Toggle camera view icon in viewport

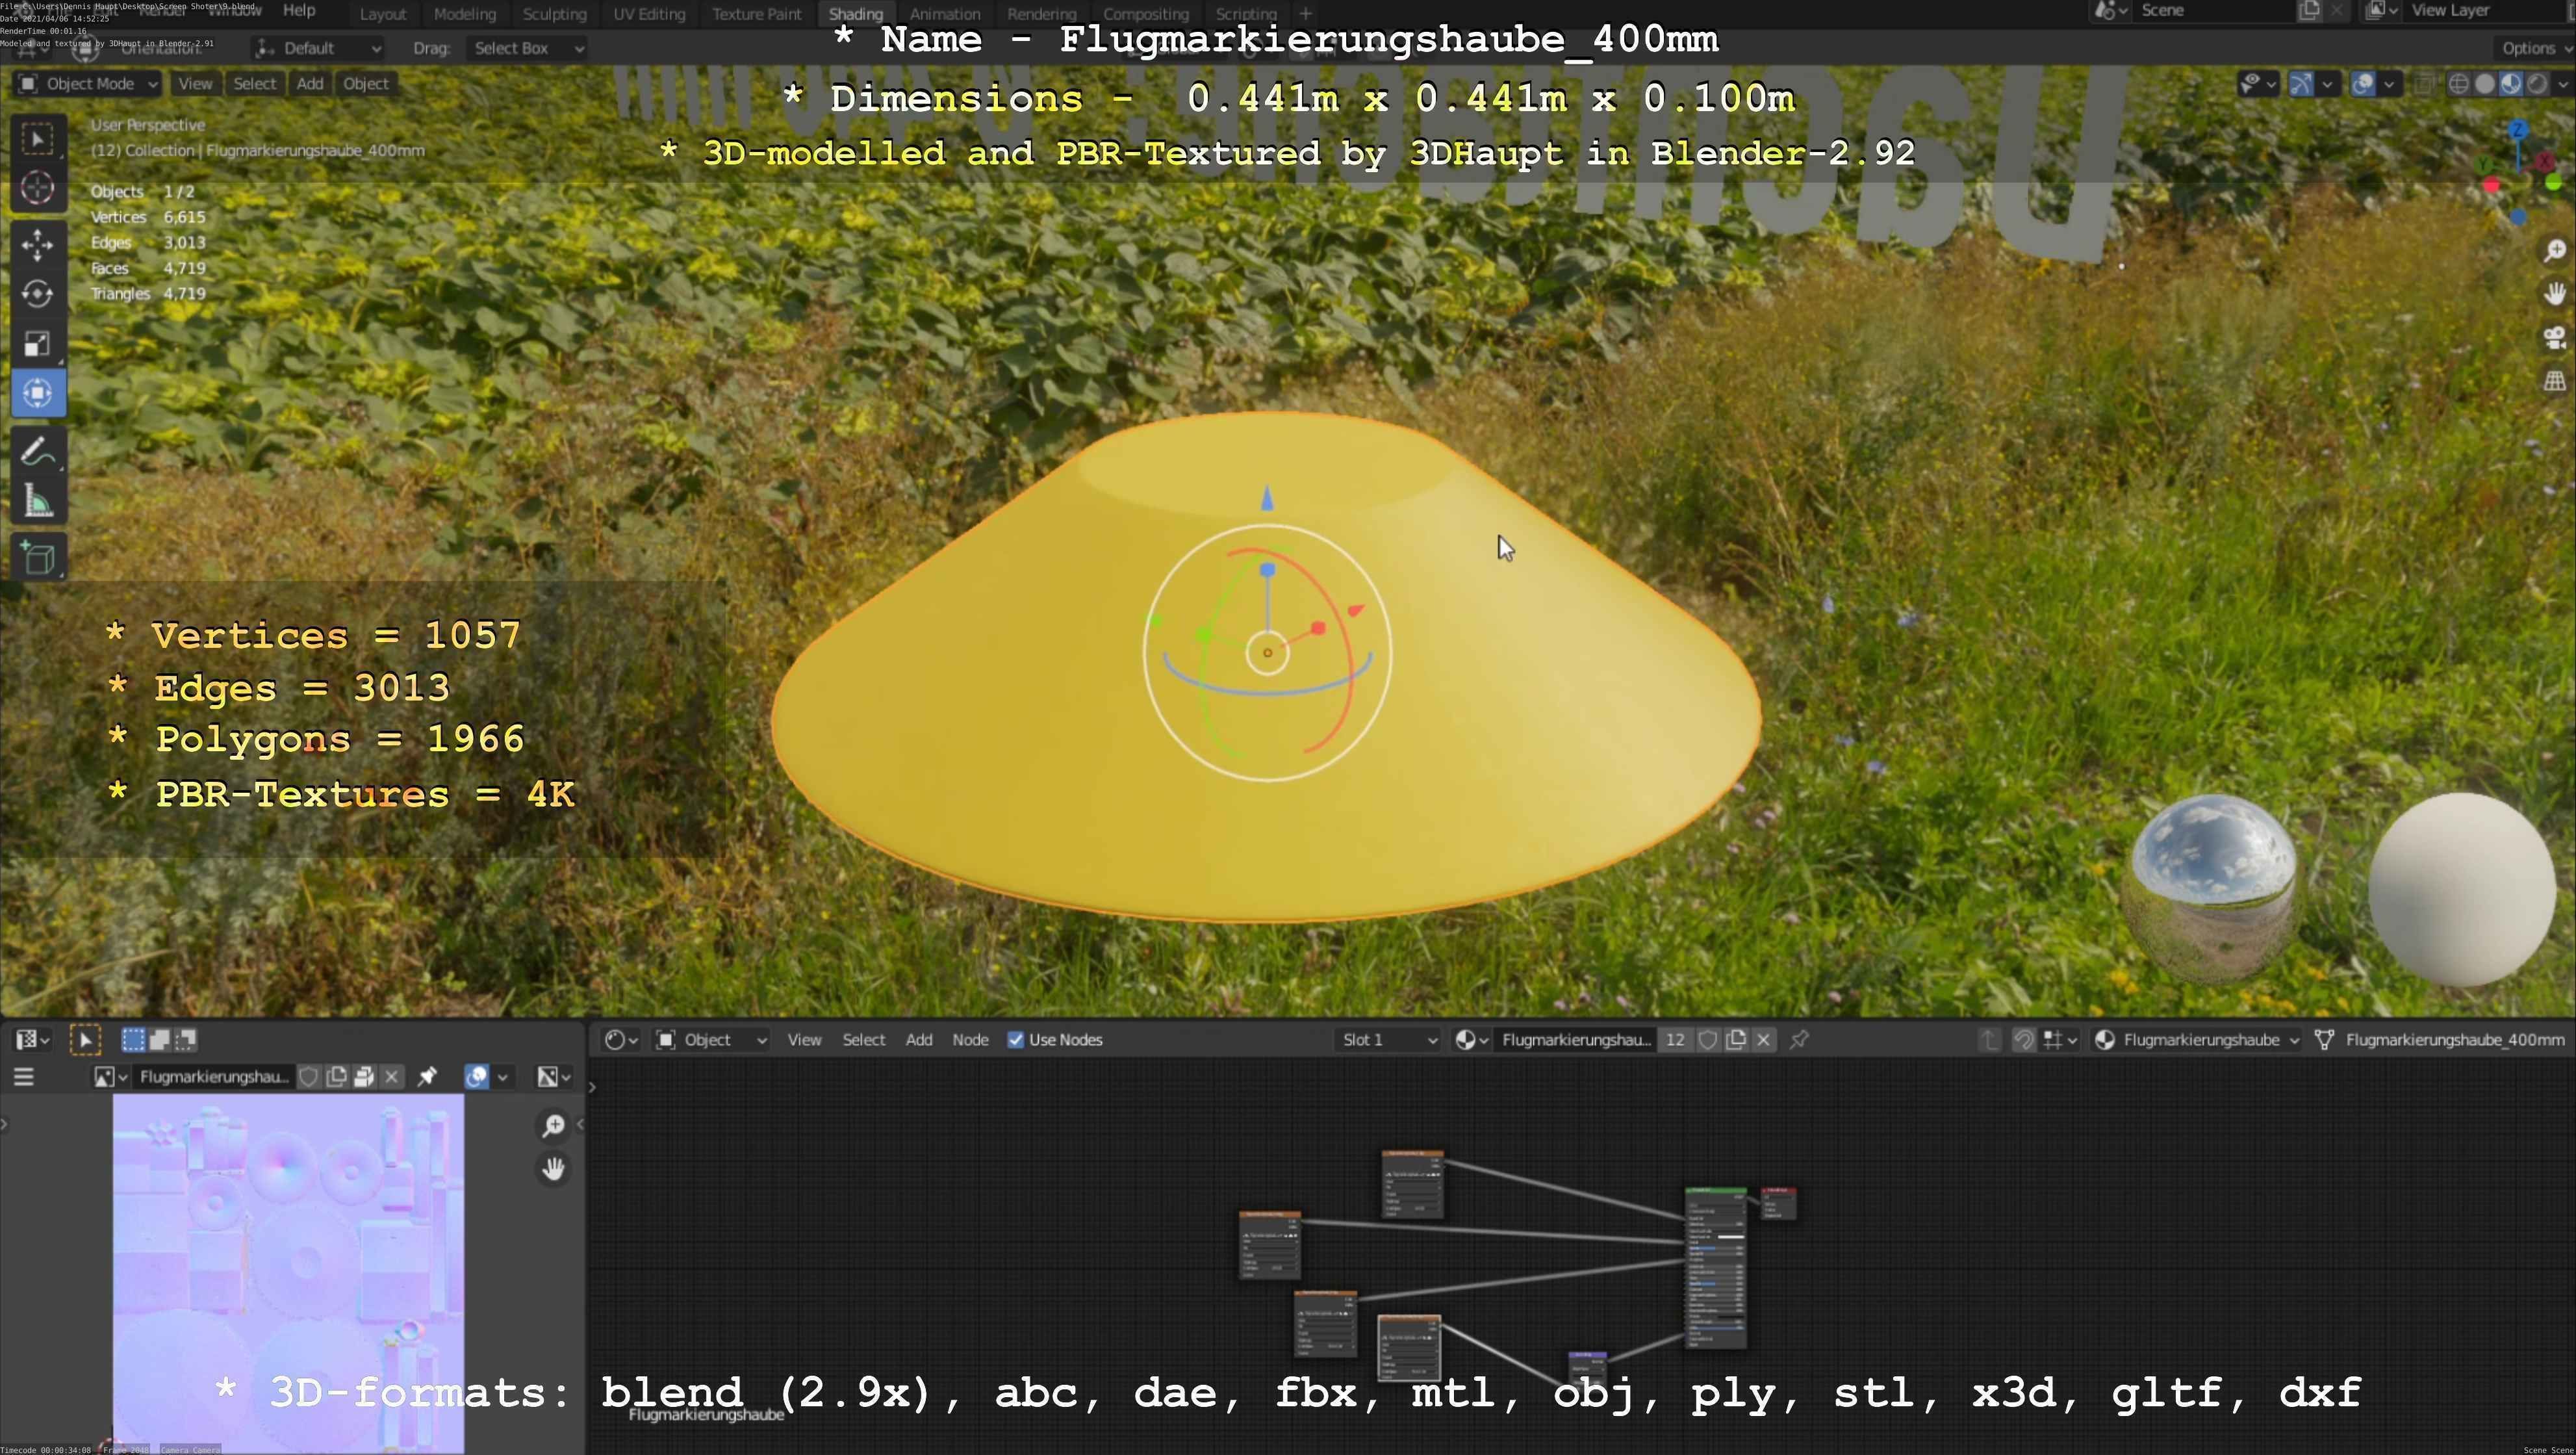pyautogui.click(x=2555, y=338)
